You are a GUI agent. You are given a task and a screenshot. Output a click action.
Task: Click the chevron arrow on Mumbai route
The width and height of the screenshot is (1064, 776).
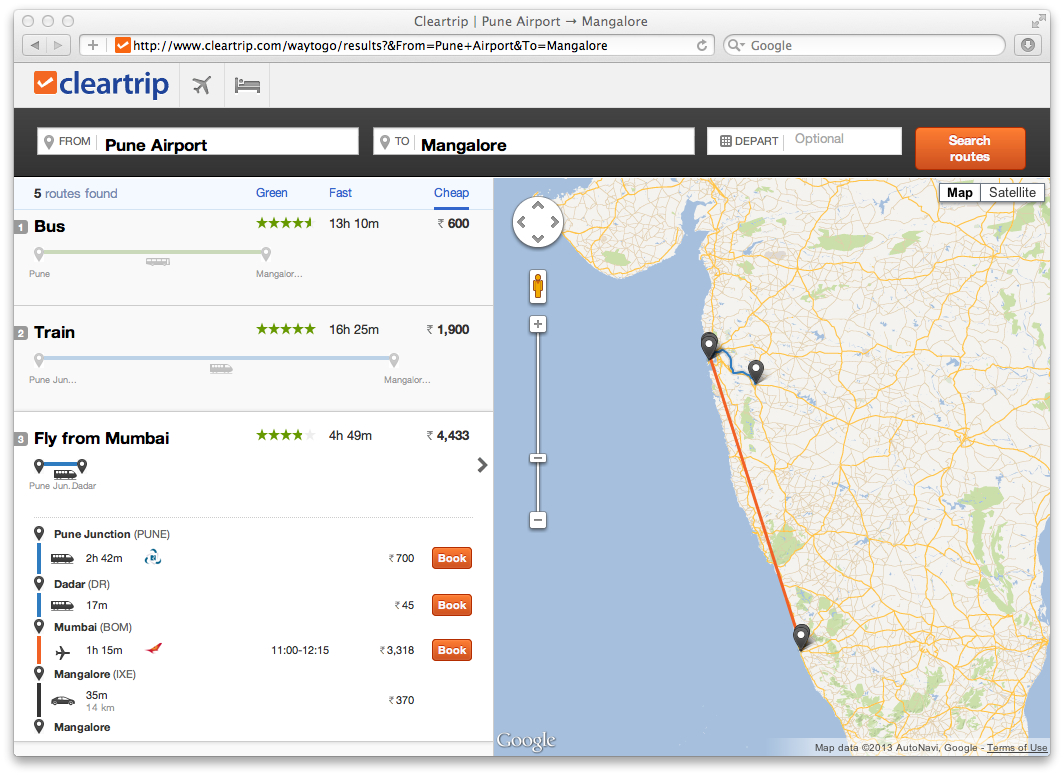click(x=482, y=465)
